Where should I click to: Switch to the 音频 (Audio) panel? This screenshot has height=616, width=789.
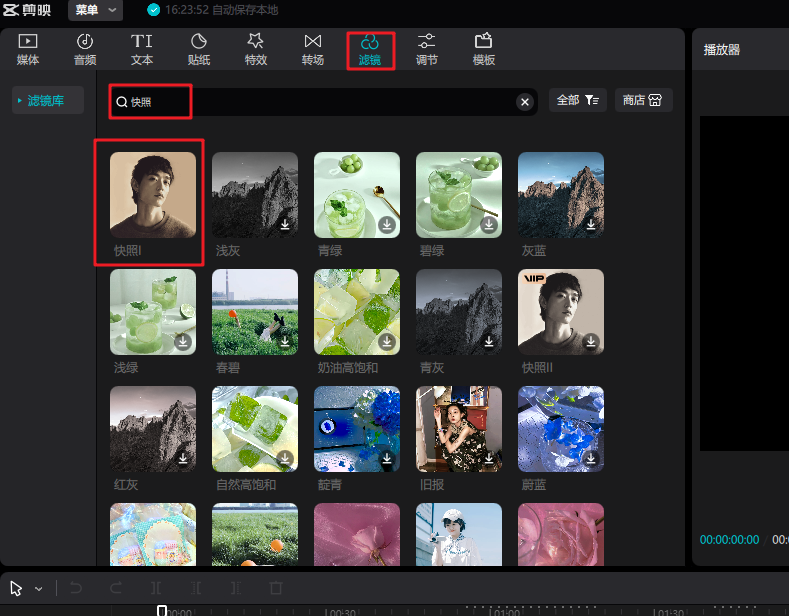pos(85,49)
